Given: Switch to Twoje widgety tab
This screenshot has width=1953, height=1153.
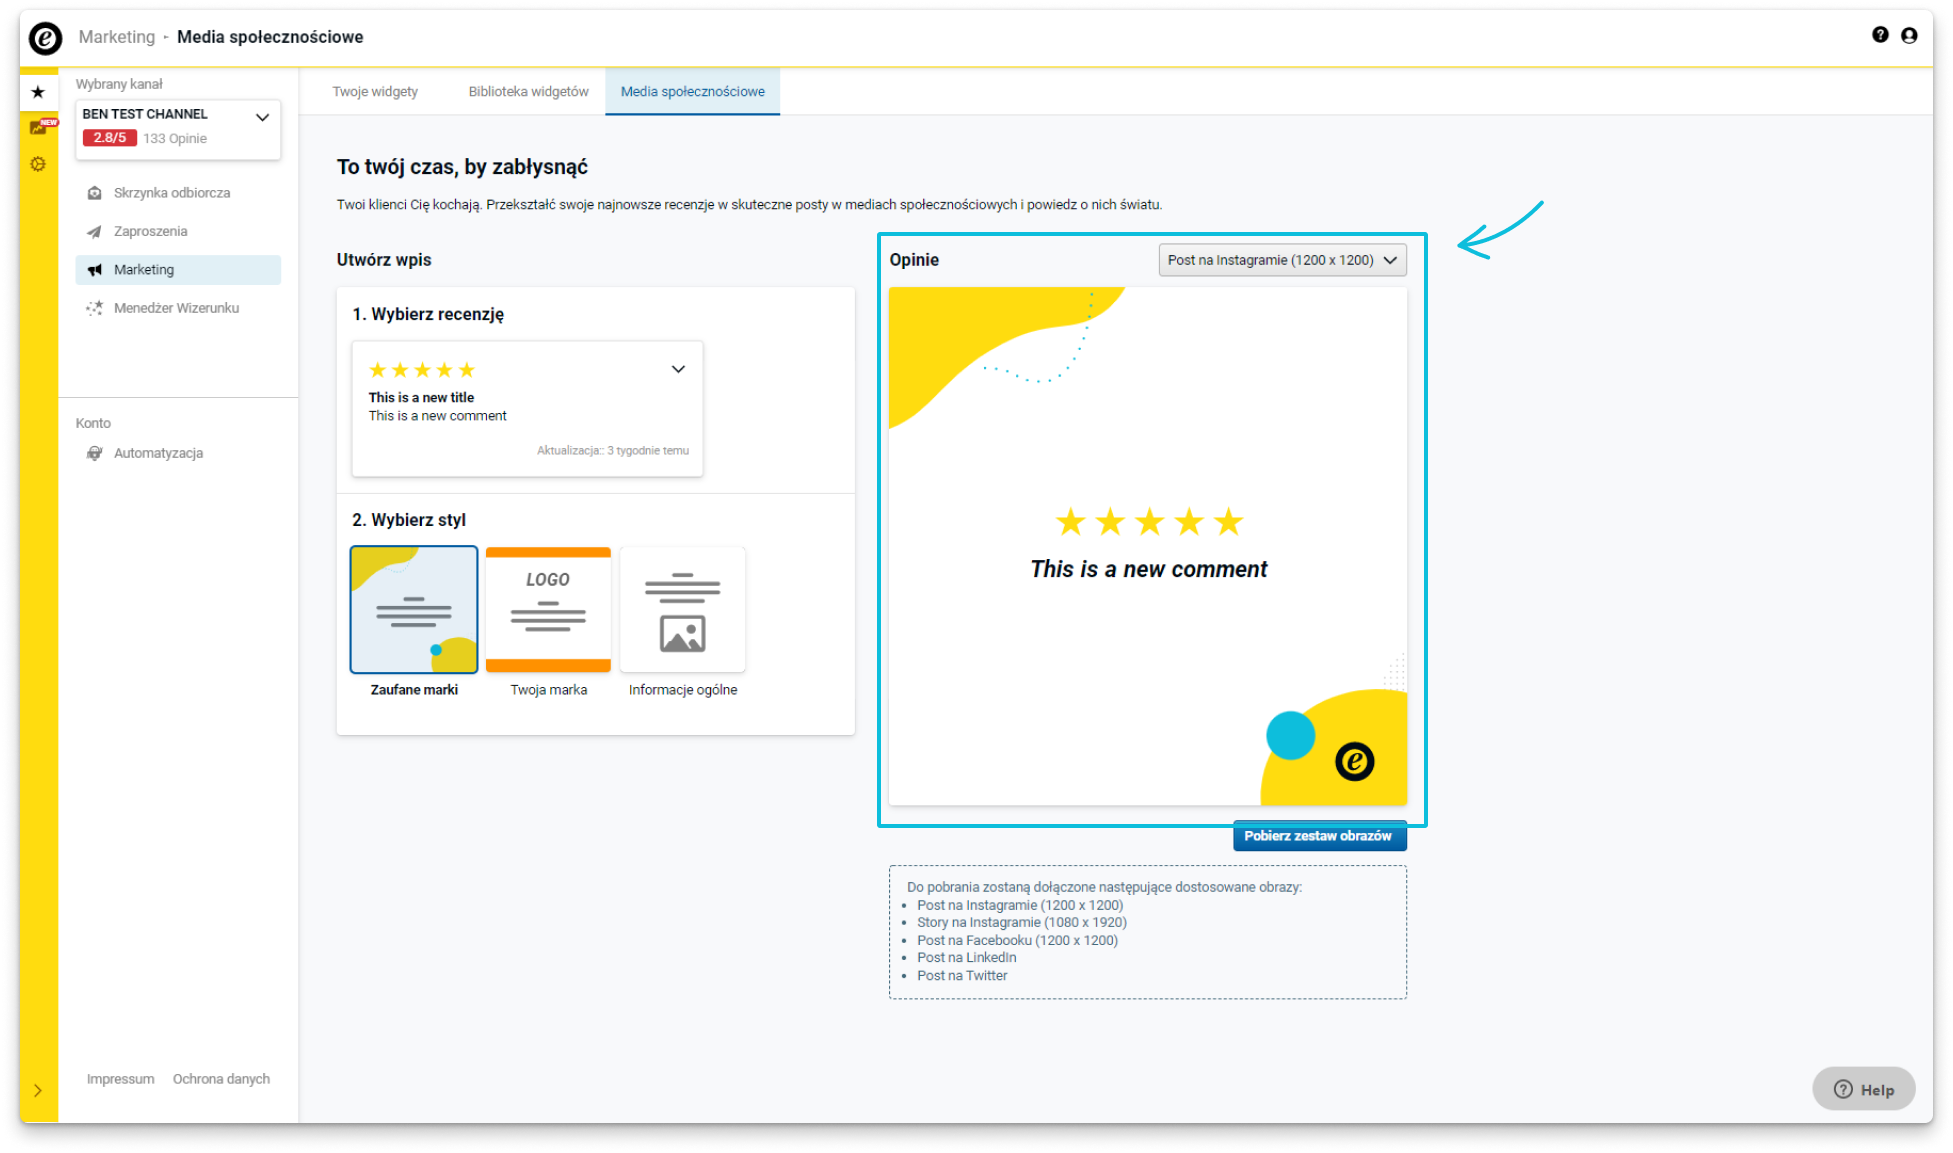Looking at the screenshot, I should point(375,92).
